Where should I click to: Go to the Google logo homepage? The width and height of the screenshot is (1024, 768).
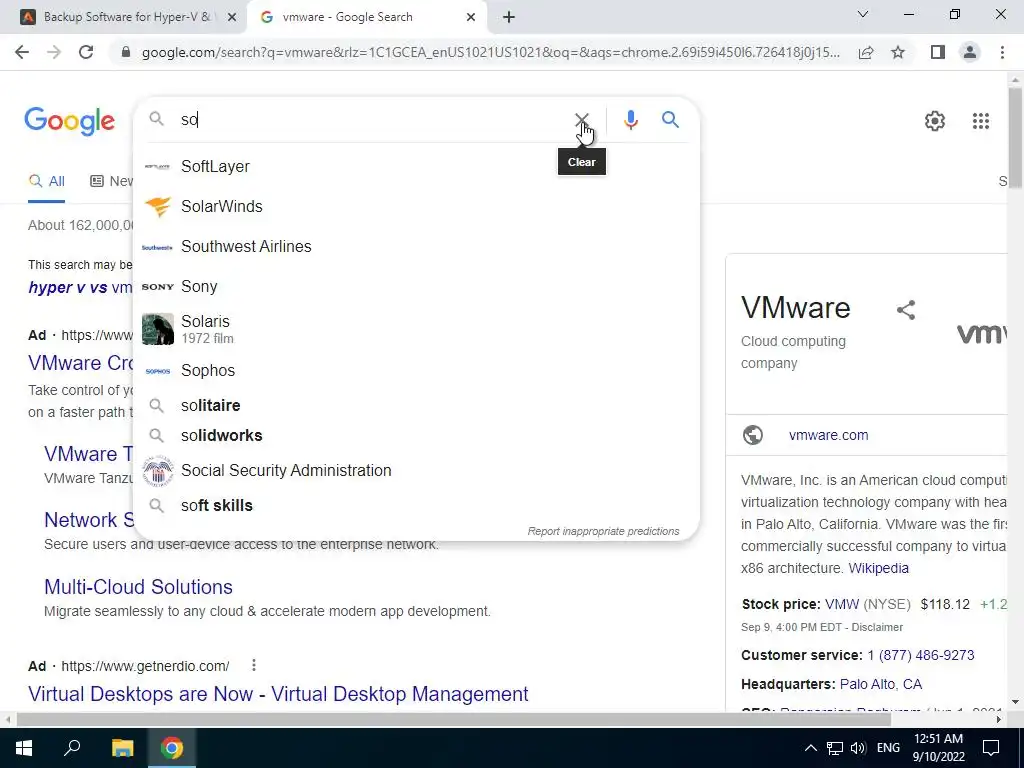[70, 121]
